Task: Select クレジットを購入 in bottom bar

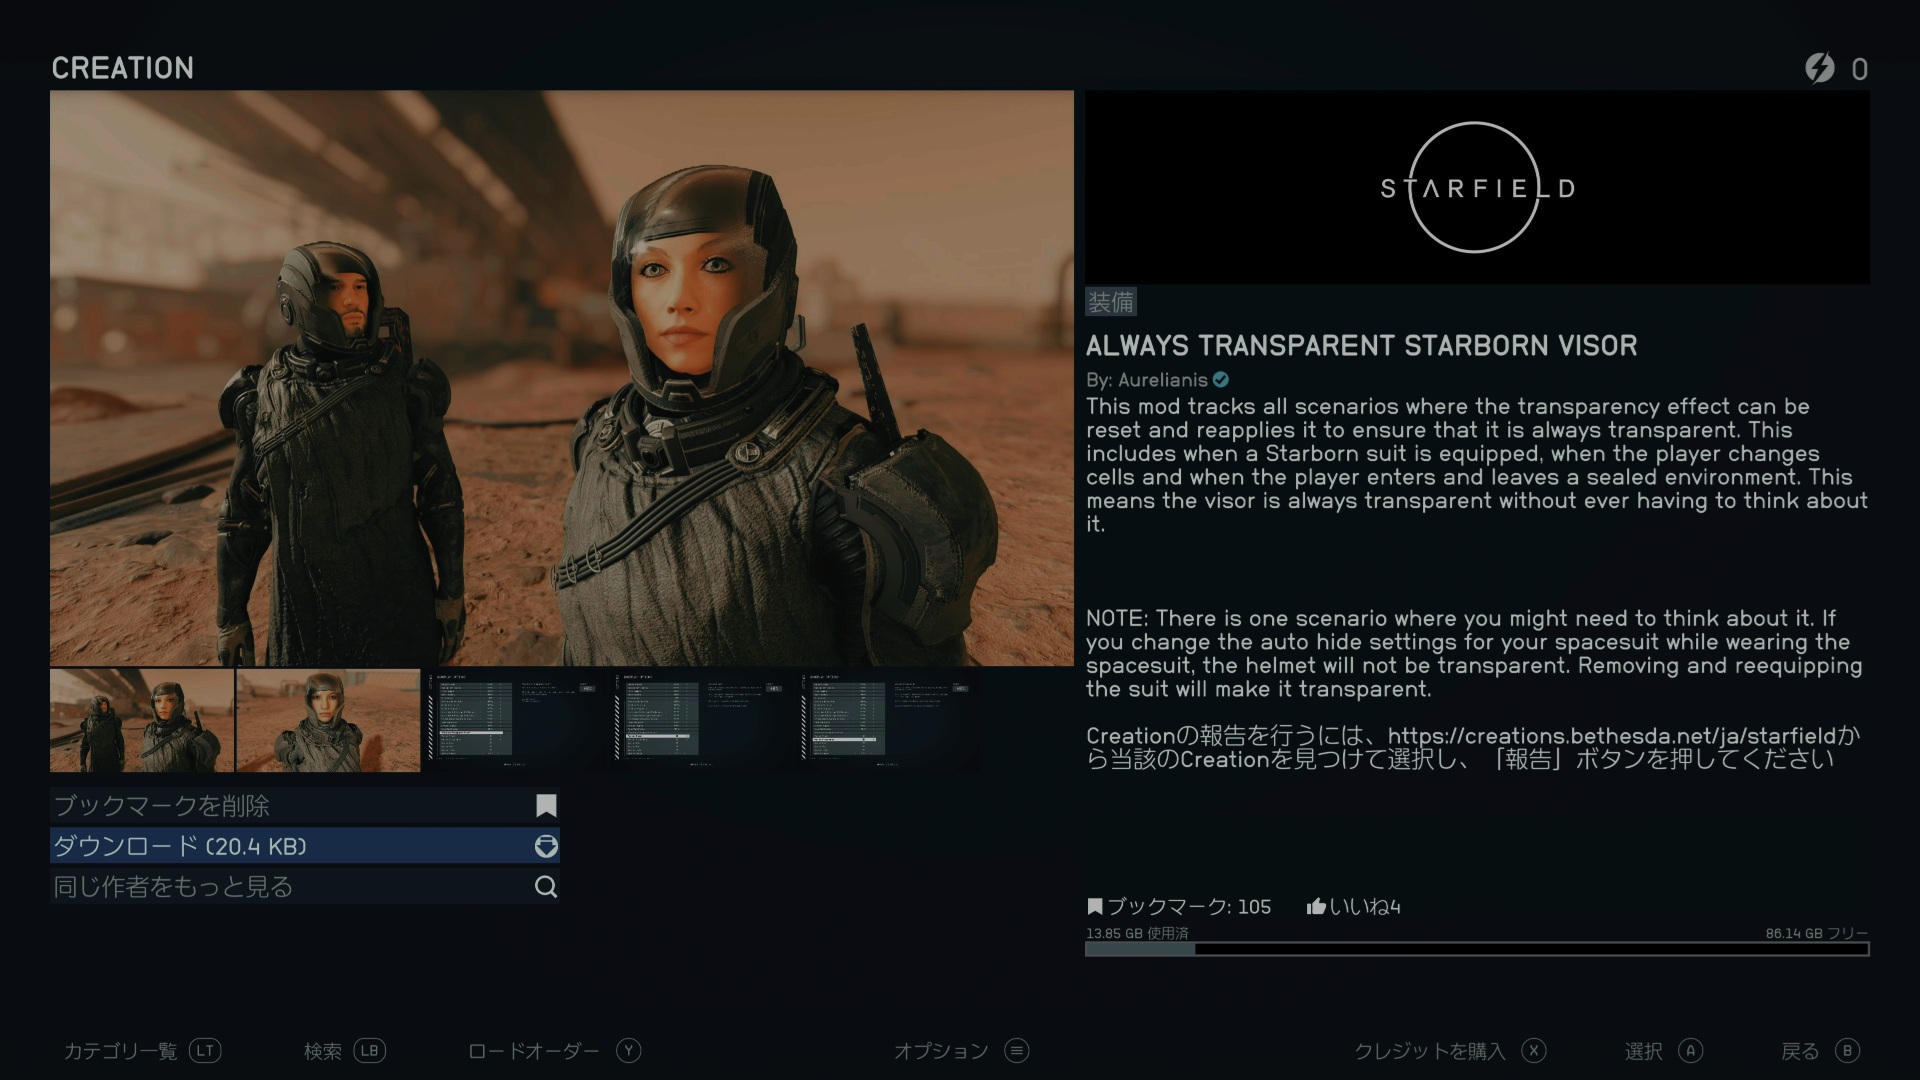Action: coord(1430,1051)
